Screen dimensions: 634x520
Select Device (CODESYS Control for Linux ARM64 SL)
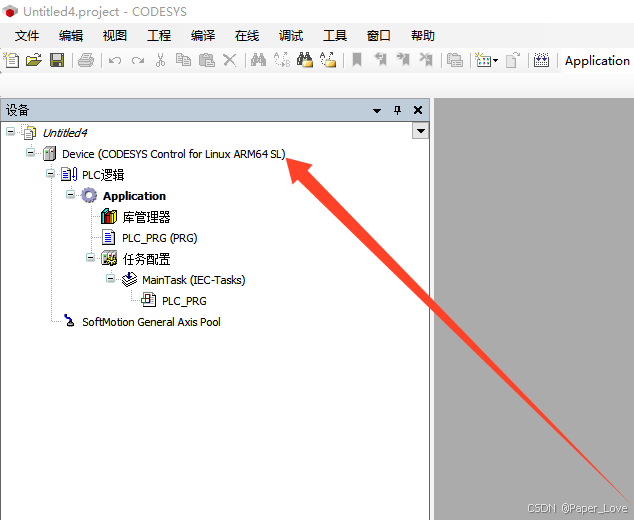coord(174,154)
